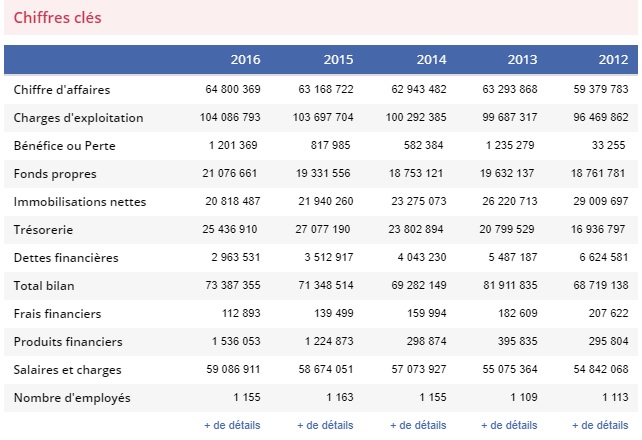
Task: Show more details for the 2013 column
Action: [511, 425]
